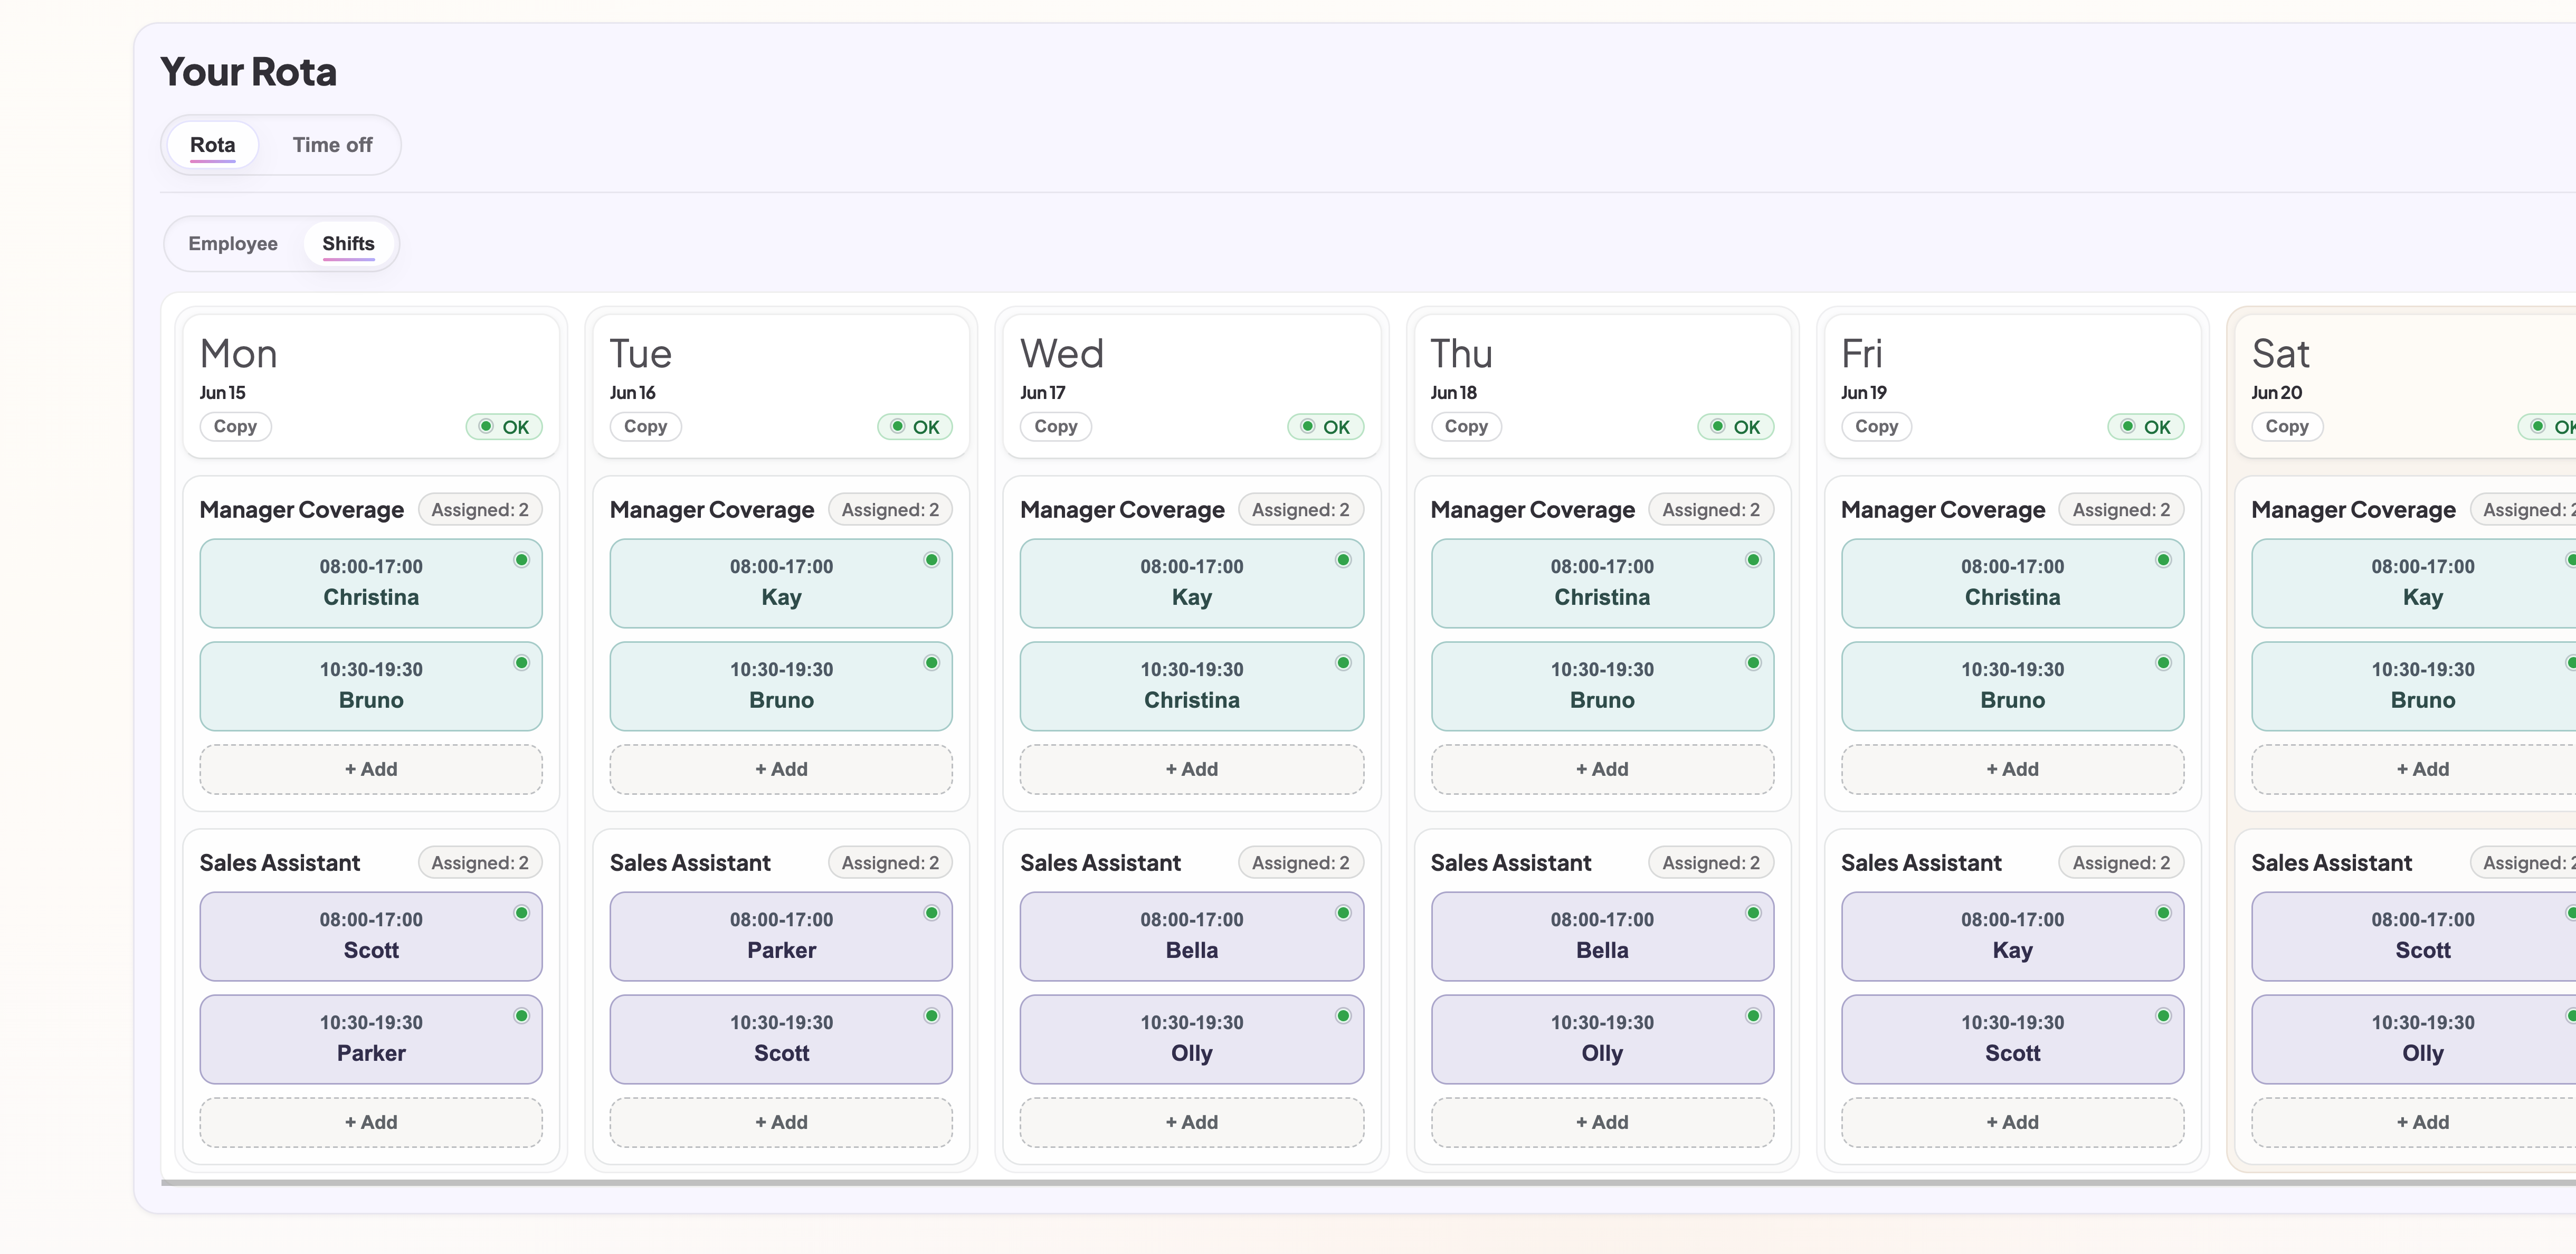
Task: Select the Rota tab
Action: click(x=212, y=145)
